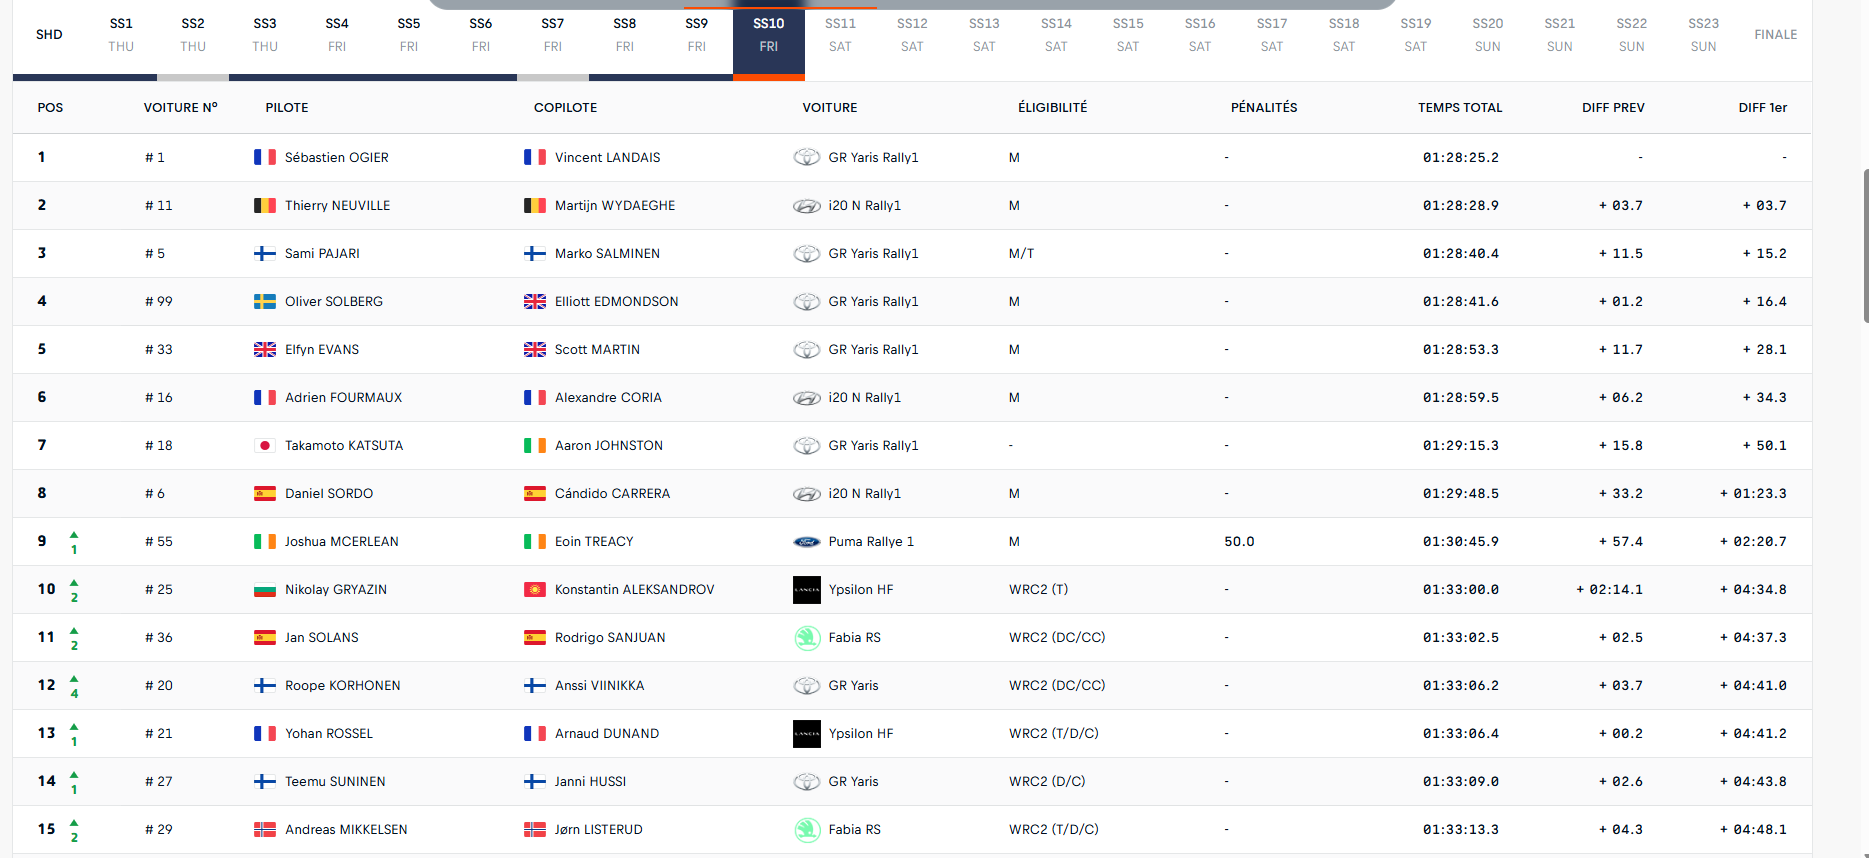Image resolution: width=1869 pixels, height=858 pixels.
Task: Click the WRC2 (T/D/C) eligibility for Rossel
Action: tap(1054, 734)
